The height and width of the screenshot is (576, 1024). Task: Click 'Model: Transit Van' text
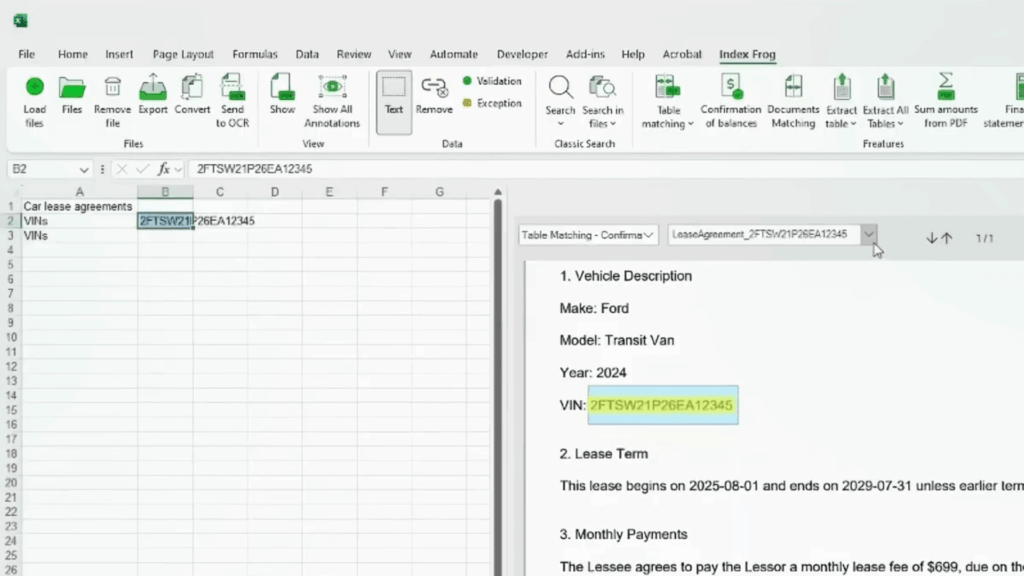(616, 340)
